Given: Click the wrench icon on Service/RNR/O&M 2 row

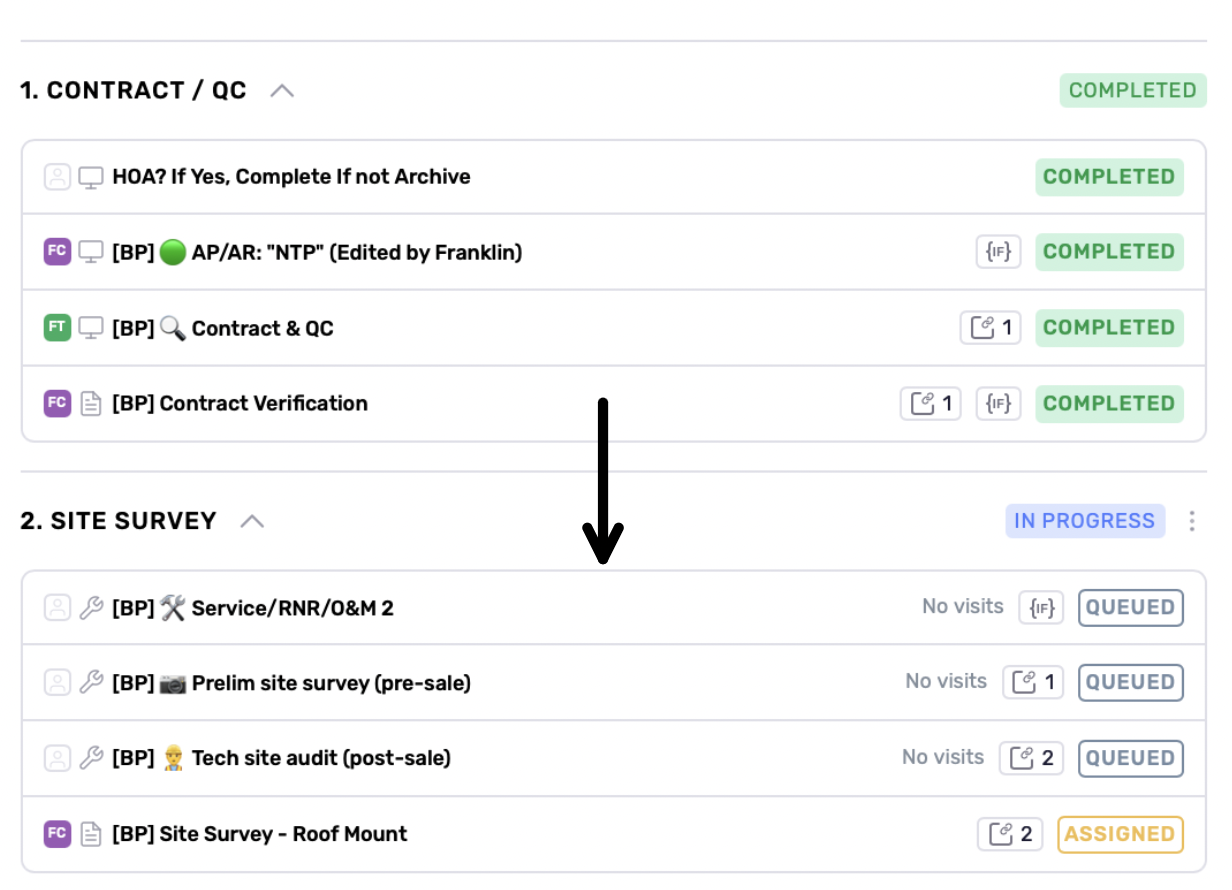Looking at the screenshot, I should pos(91,608).
